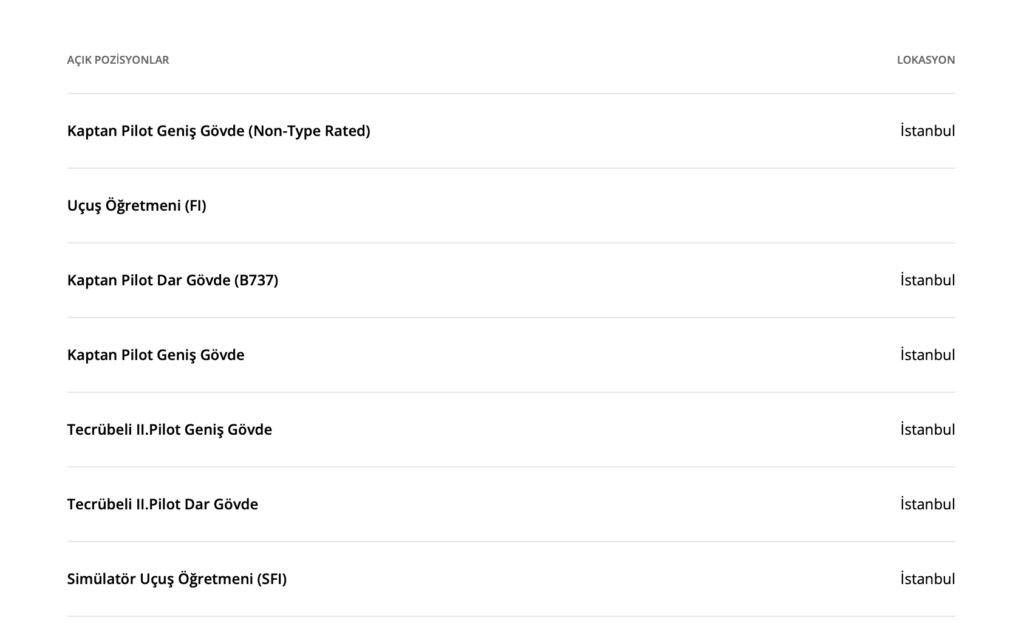Click empty location cell of Uçuş Öğretmeni row
Screen dimensions: 1024x629
tap(927, 205)
